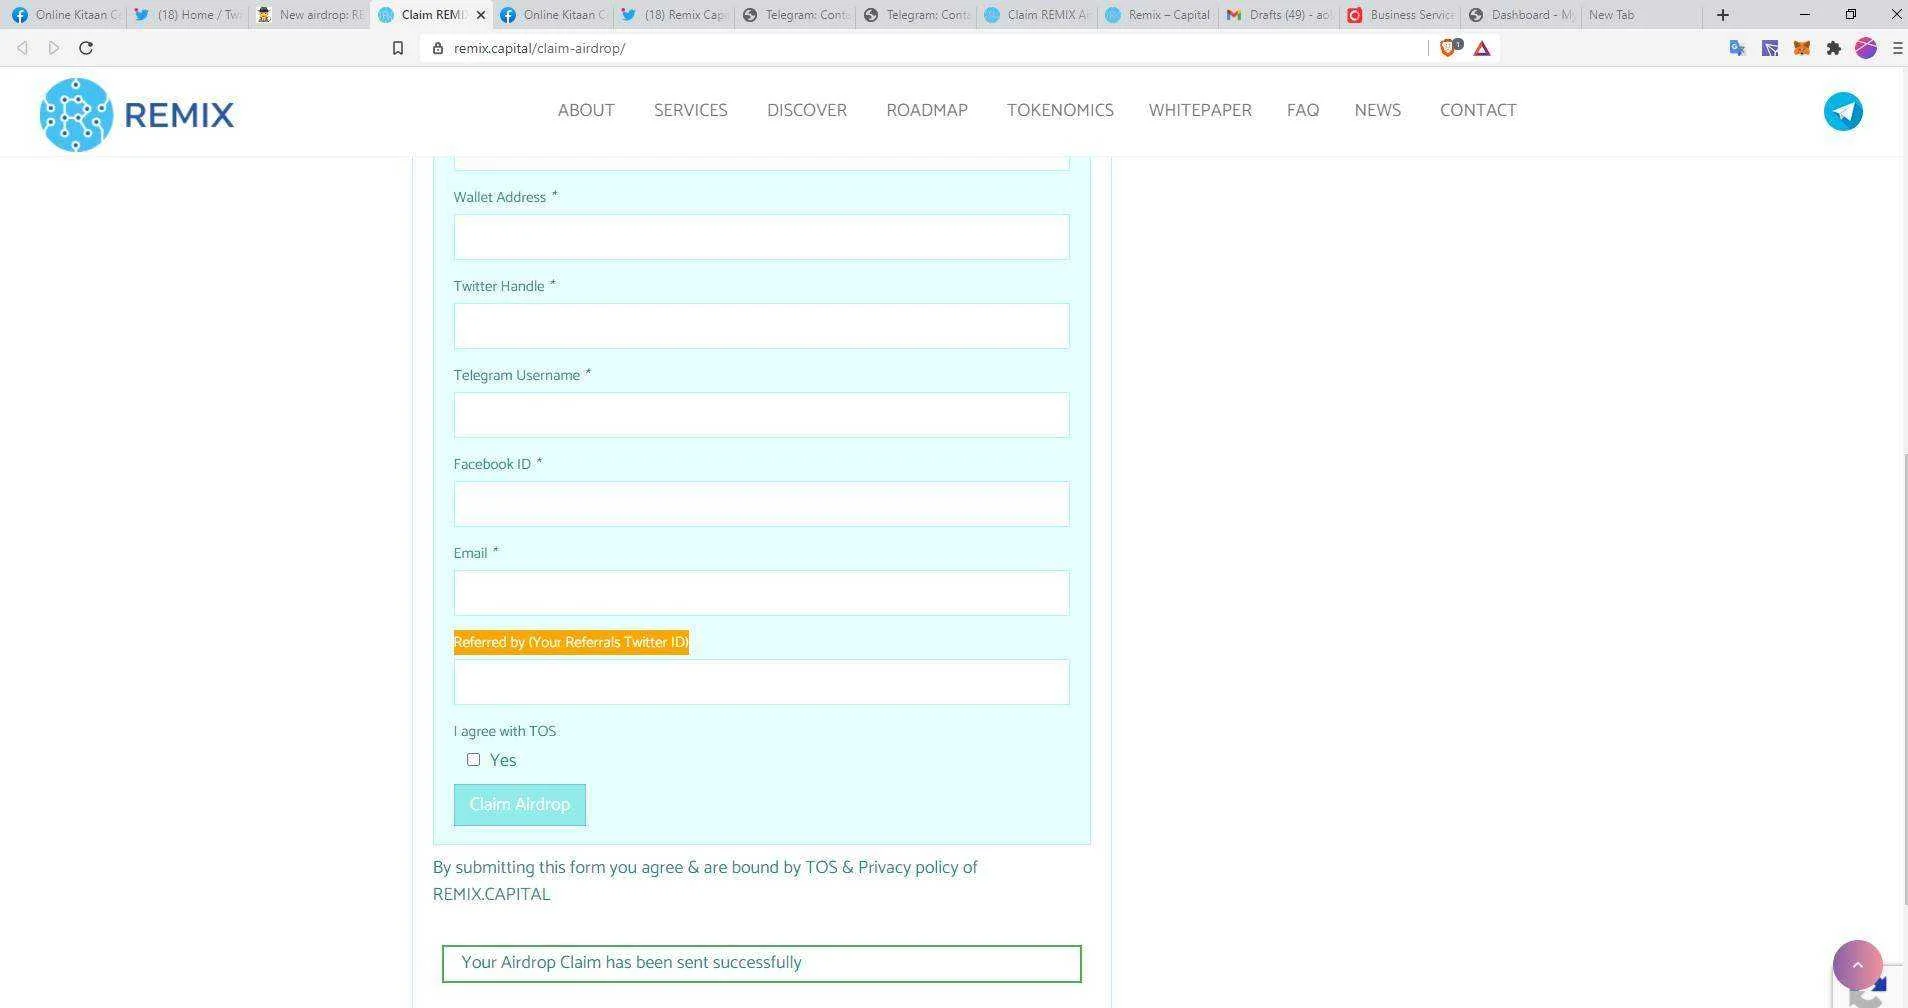Click the REMIX logo in the header
Viewport: 1908px width, 1008px height.
[137, 115]
